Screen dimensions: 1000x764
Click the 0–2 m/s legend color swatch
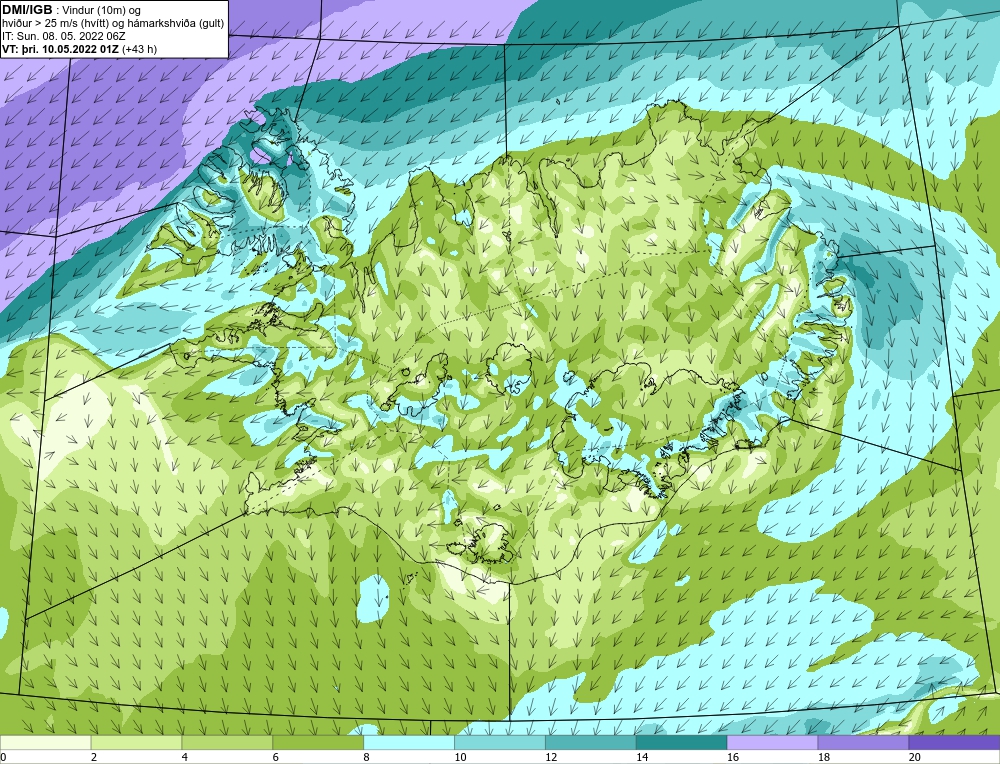(x=45, y=742)
